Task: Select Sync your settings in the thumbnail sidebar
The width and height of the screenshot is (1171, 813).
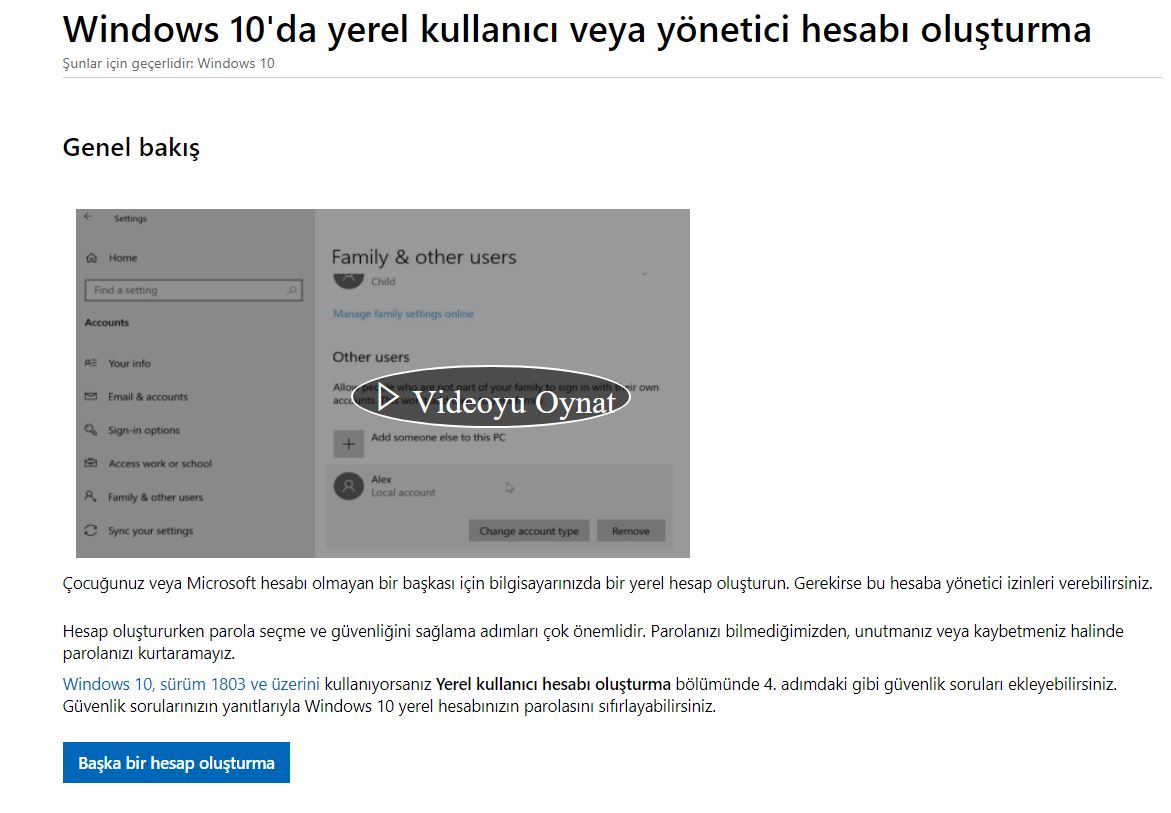Action: [x=150, y=531]
